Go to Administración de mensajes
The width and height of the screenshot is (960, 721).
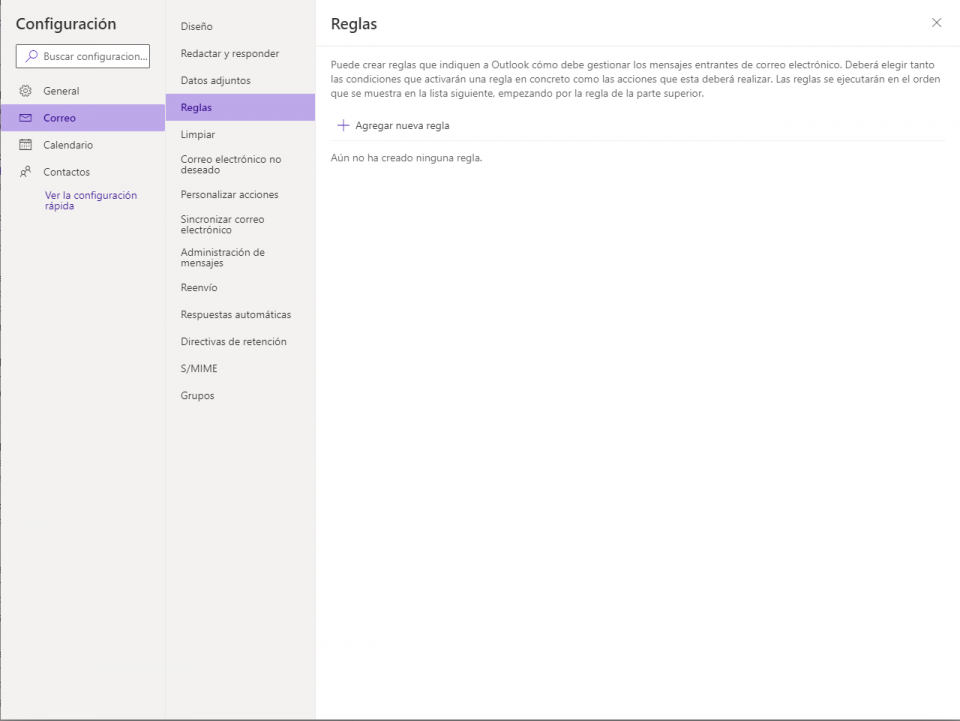click(221, 257)
